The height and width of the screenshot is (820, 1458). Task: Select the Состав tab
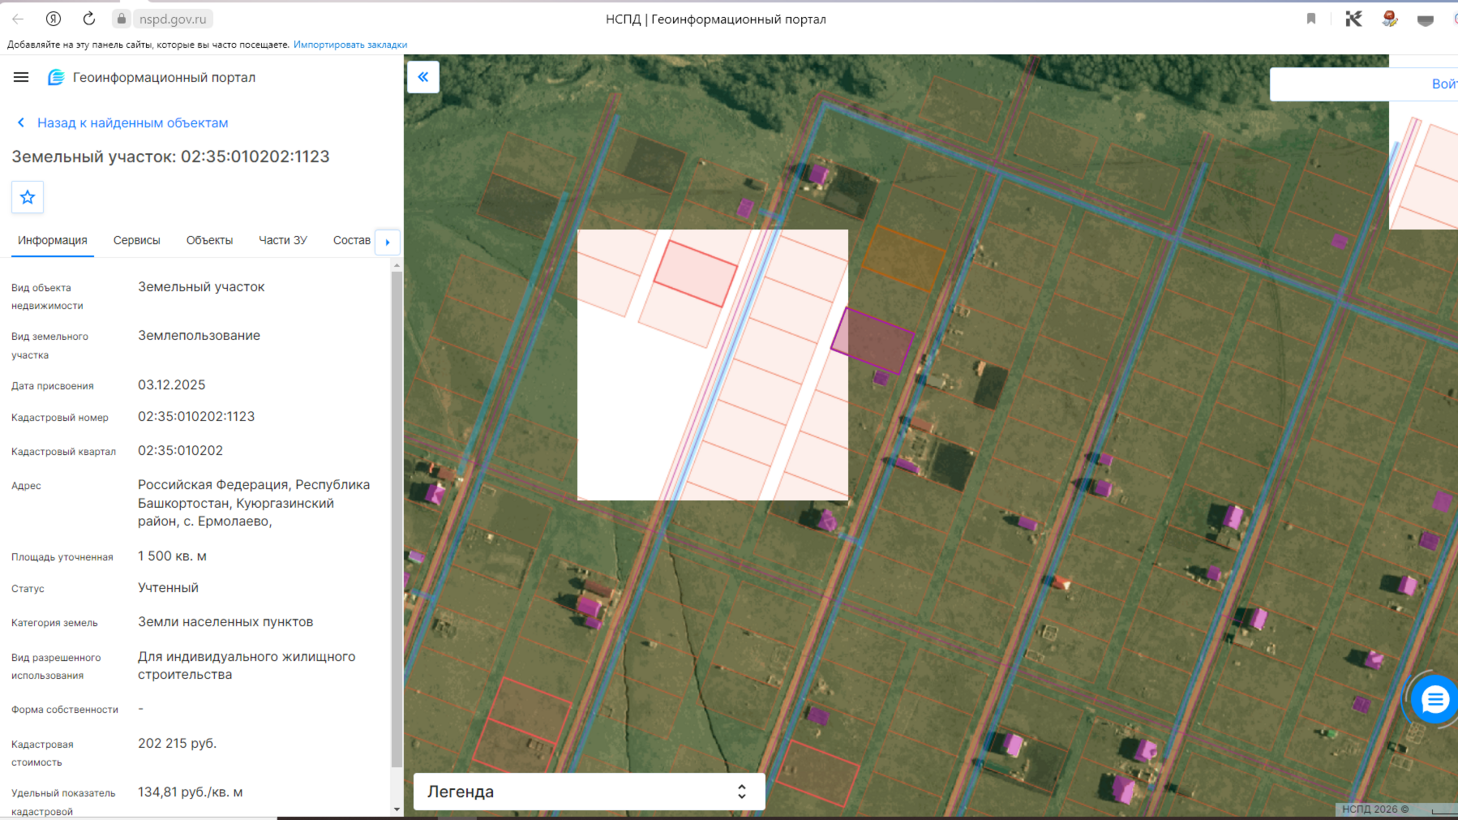point(352,241)
